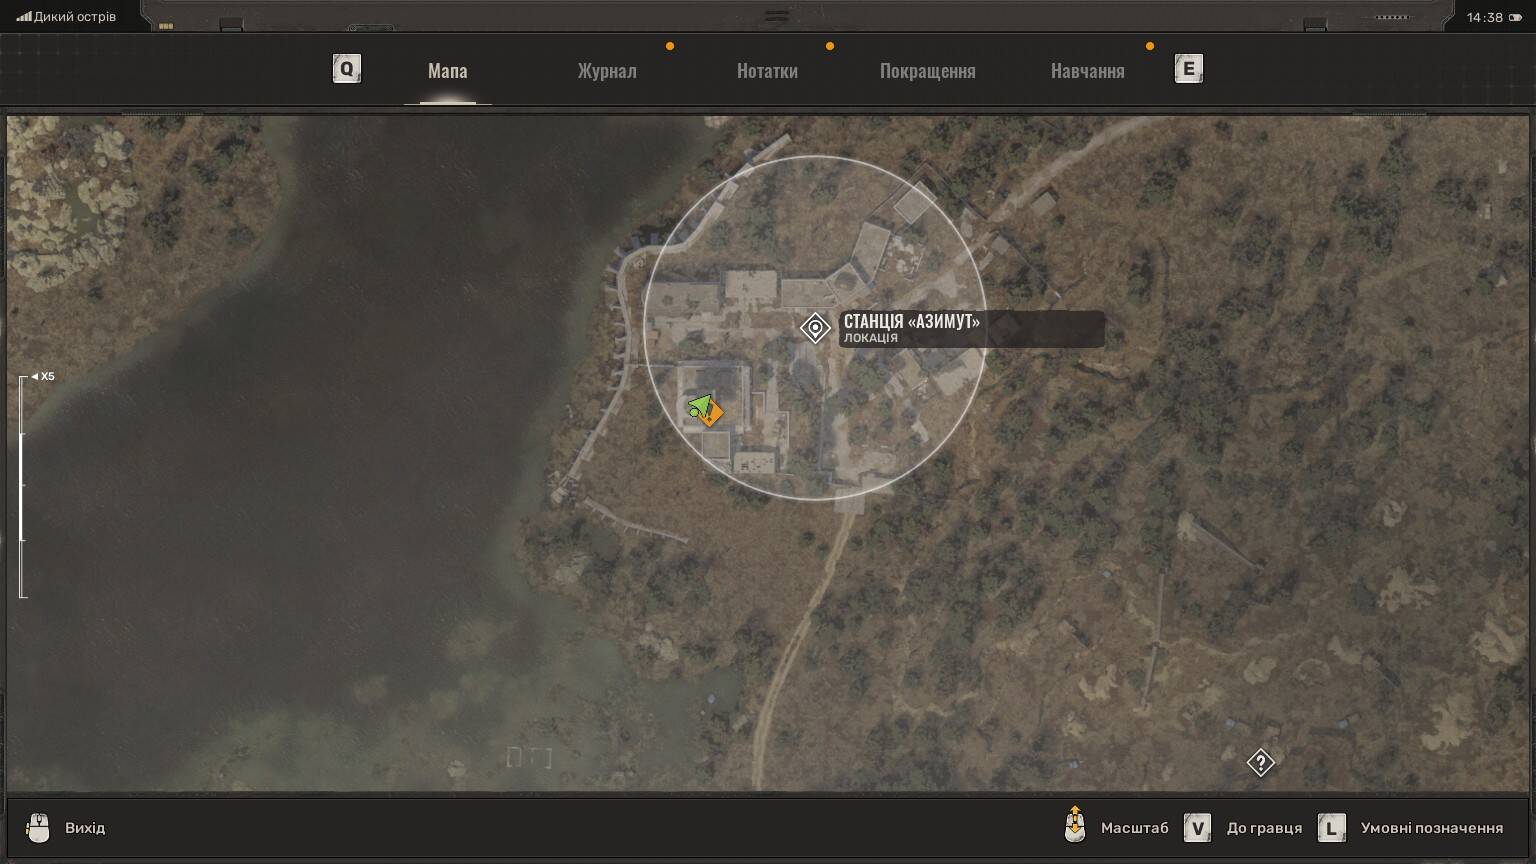Click the Вихід exit label
1536x864 pixels.
coord(85,828)
